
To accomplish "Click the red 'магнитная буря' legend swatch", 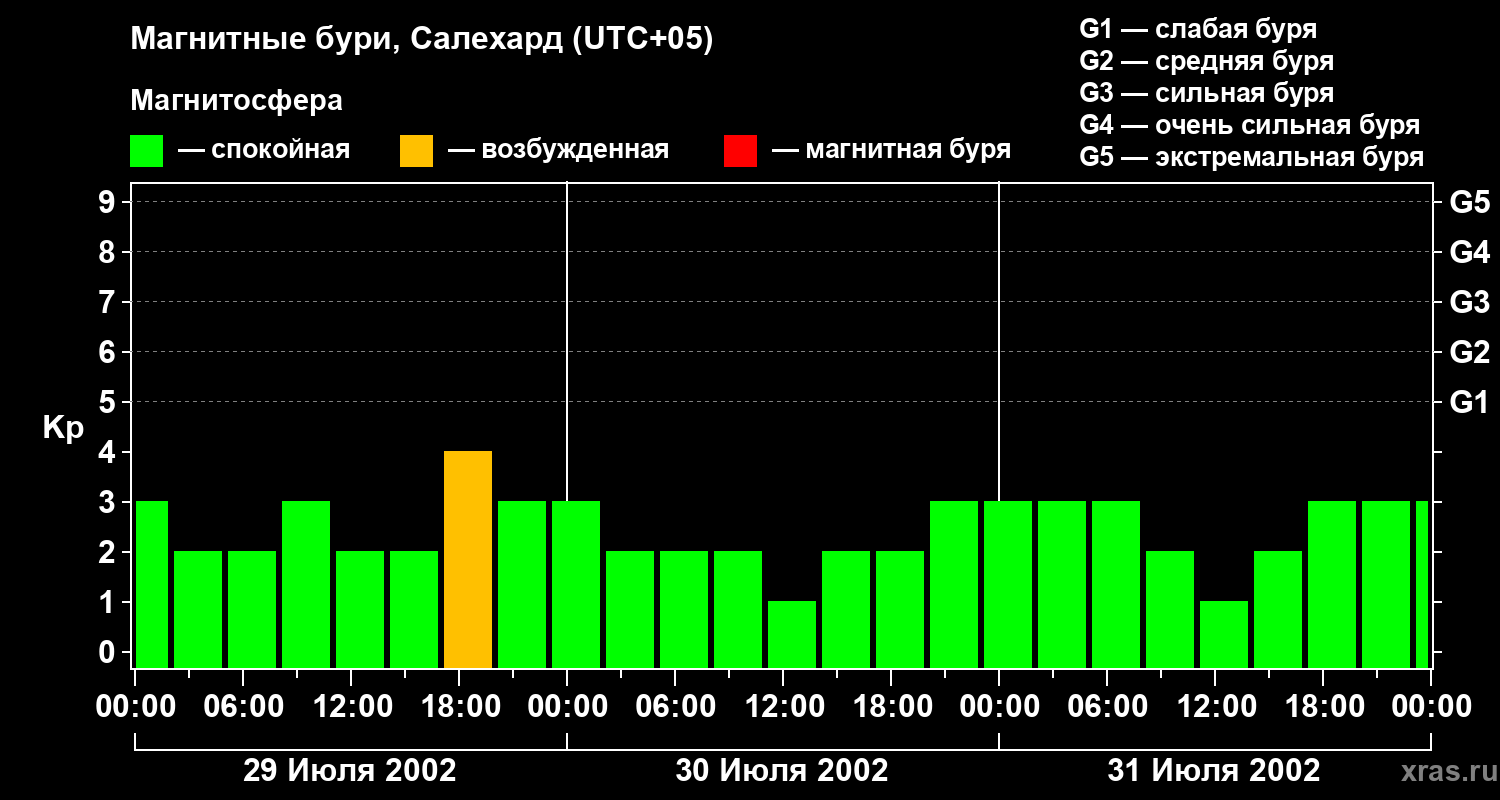I will point(740,151).
